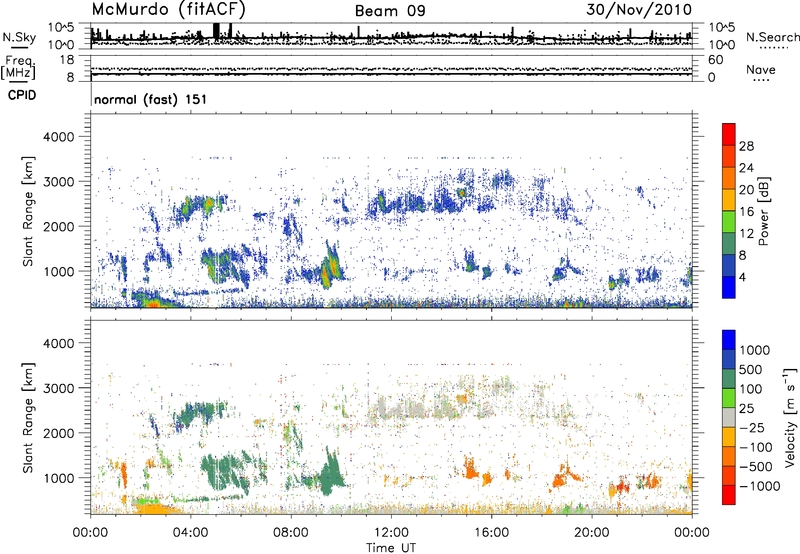
Task: Click the 'Slant Range [km]' label of the power panel
Action: [28, 211]
